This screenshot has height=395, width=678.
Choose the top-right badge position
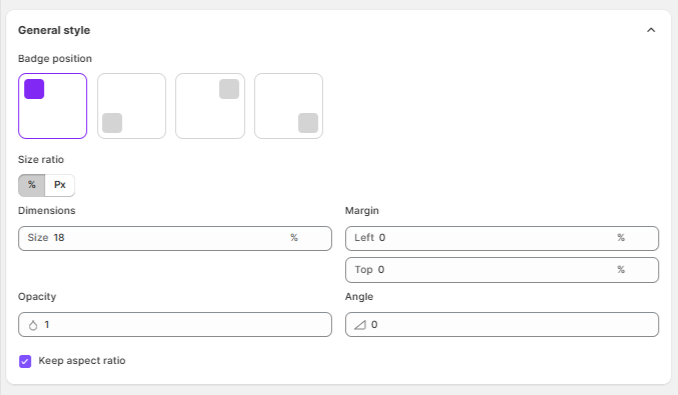click(x=210, y=106)
